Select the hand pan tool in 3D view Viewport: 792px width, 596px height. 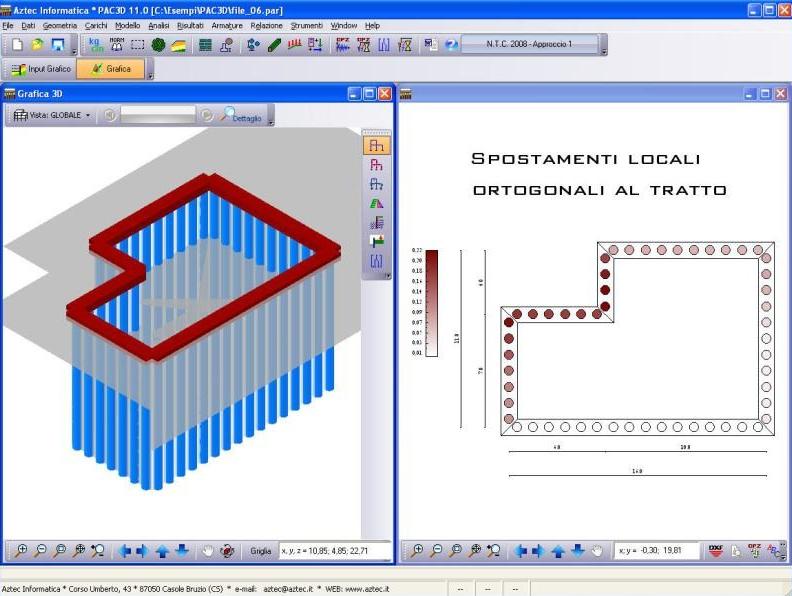[208, 550]
